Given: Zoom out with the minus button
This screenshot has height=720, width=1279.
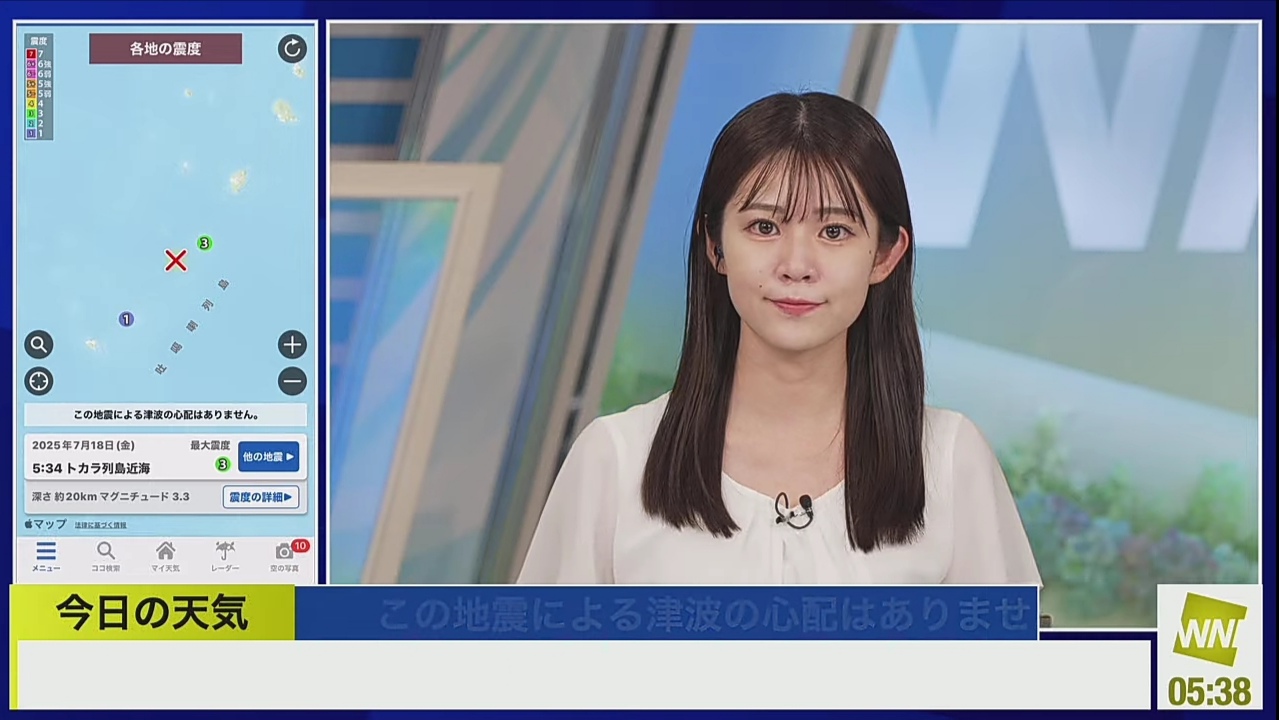Looking at the screenshot, I should [x=292, y=381].
